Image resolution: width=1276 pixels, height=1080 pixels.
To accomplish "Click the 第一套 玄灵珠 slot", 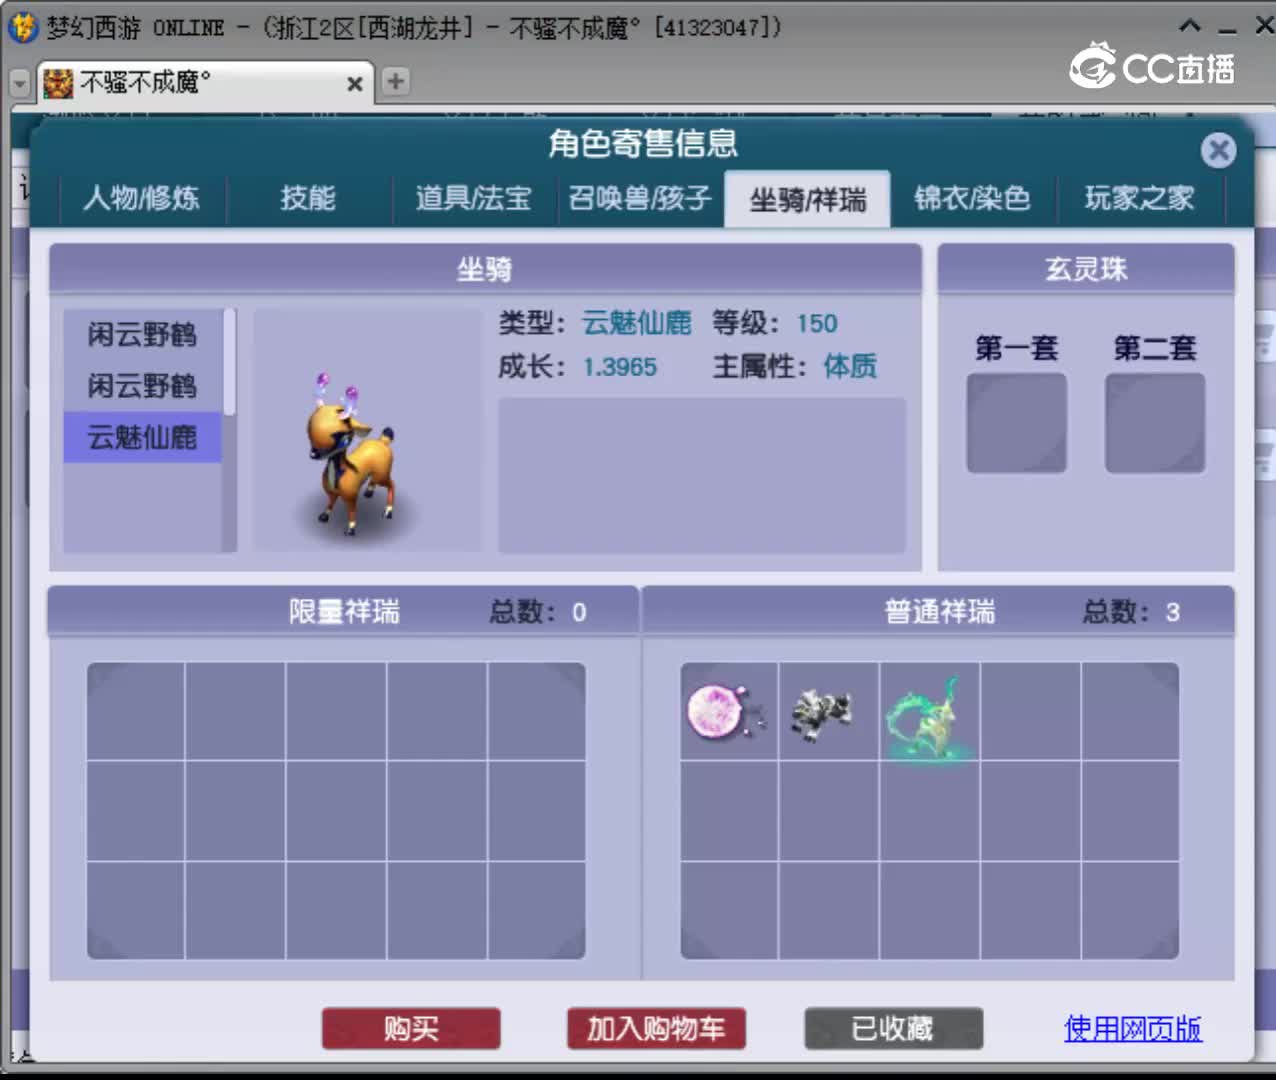I will coord(1017,423).
